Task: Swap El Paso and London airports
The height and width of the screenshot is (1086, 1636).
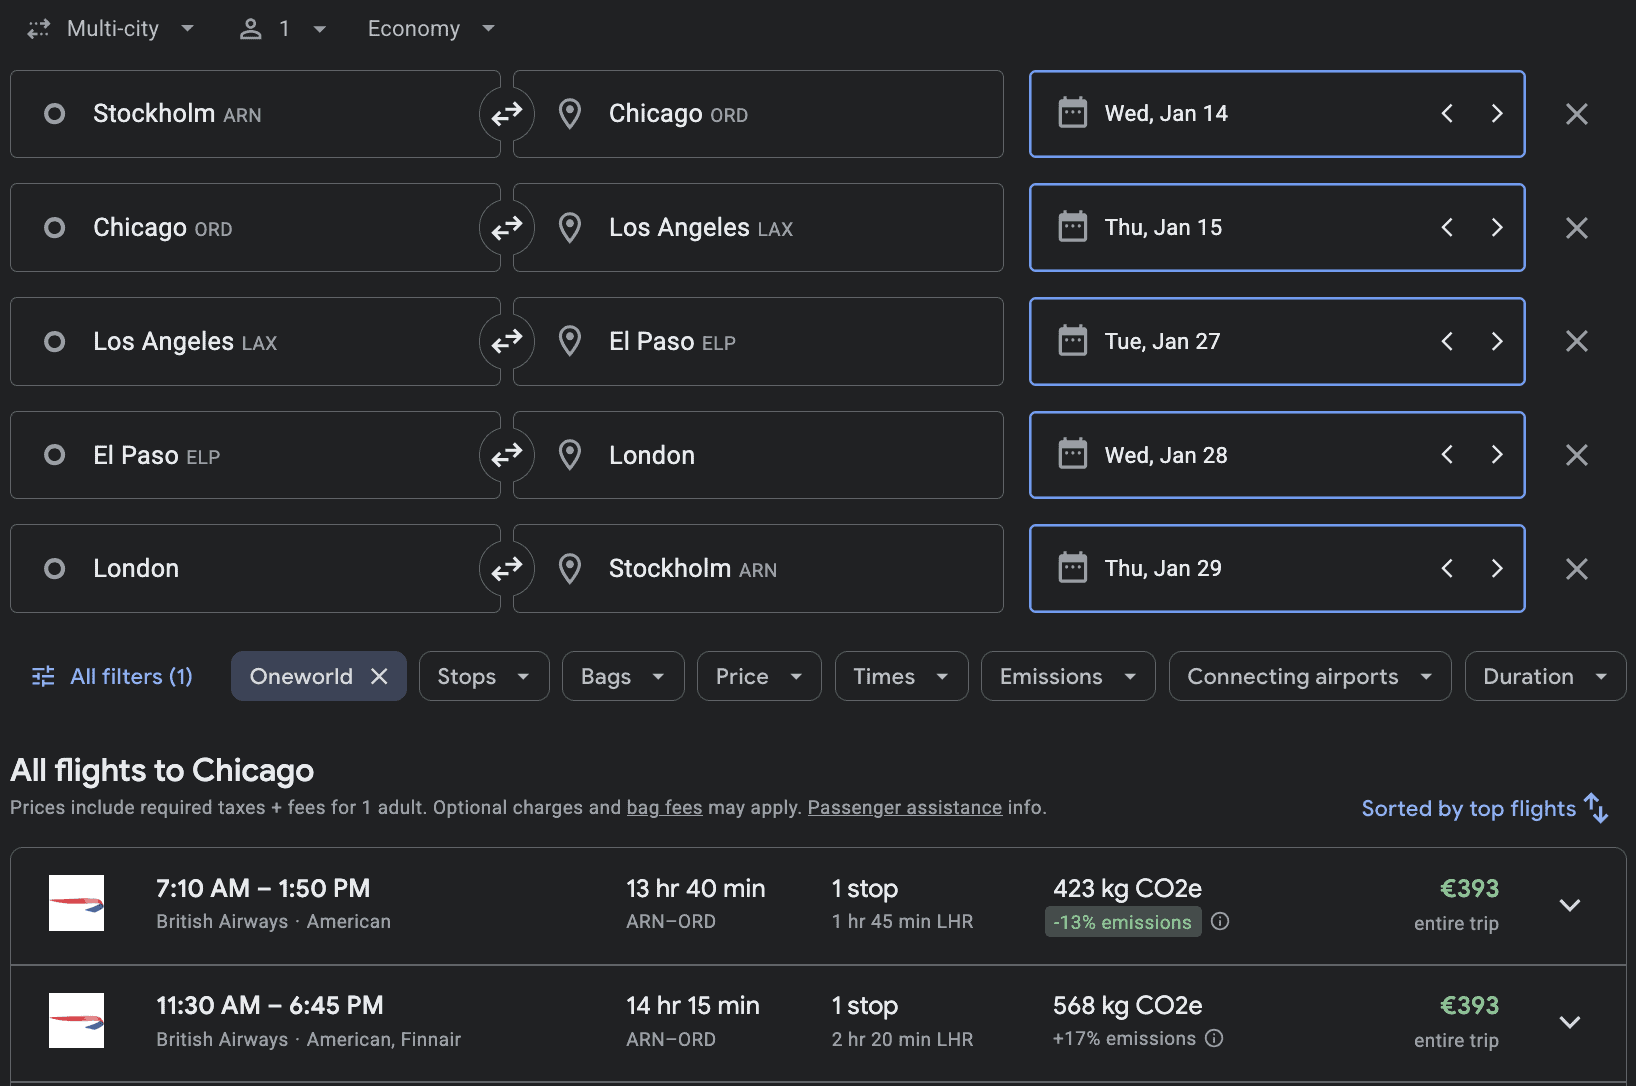Action: [x=506, y=455]
